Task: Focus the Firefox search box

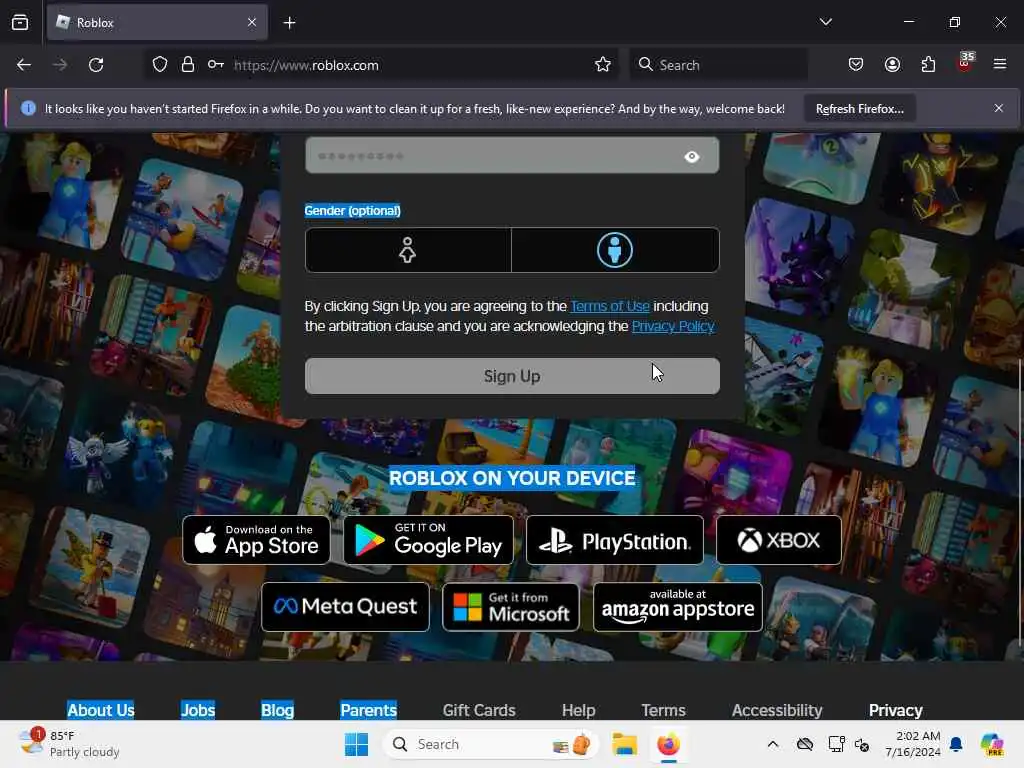Action: coord(718,65)
